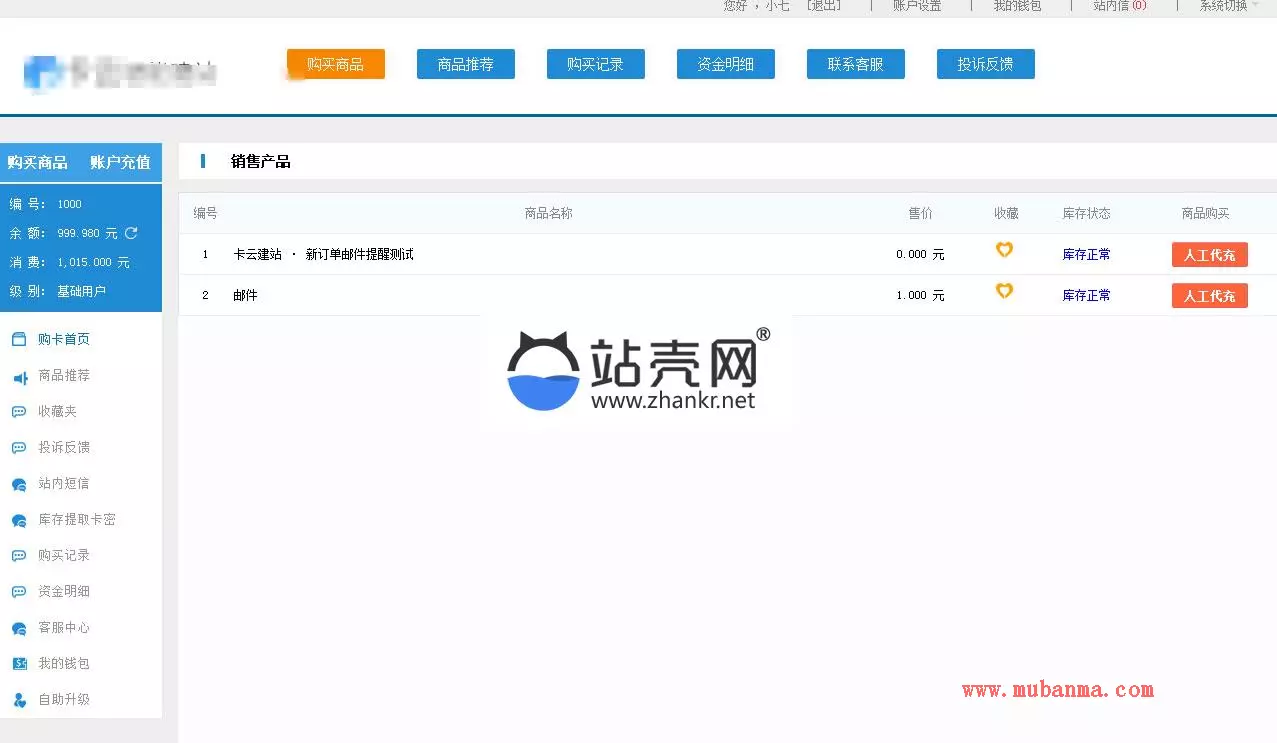Open the 购买记录 top navigation tab

[595, 64]
